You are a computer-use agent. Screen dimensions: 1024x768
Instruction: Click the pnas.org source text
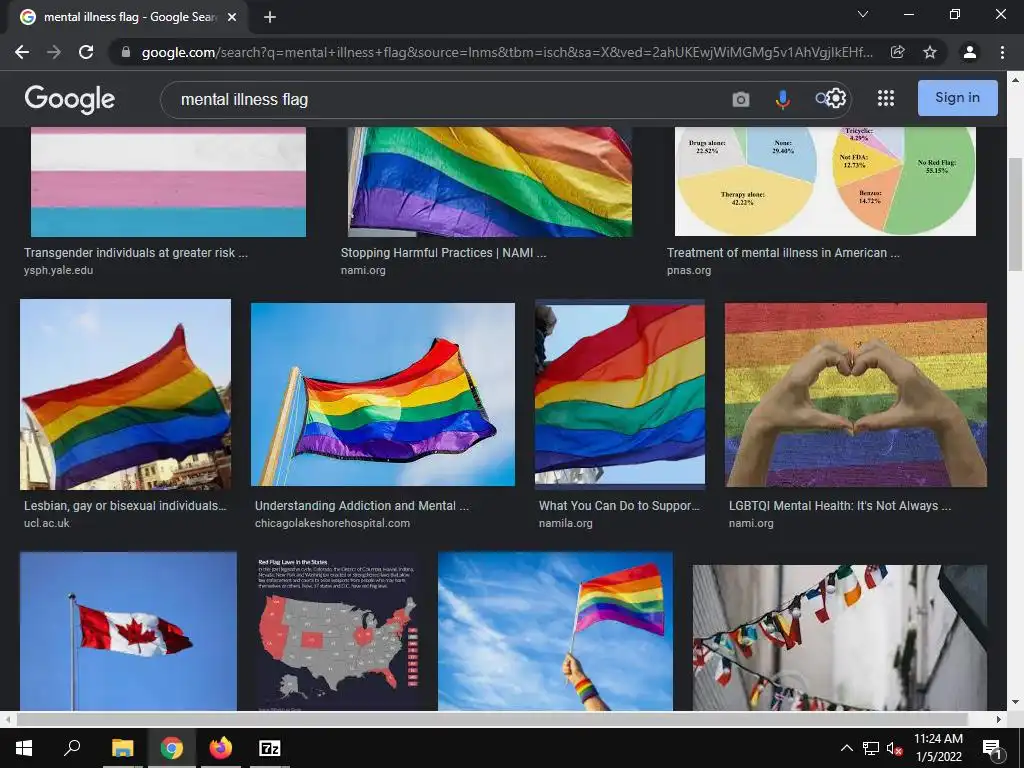pyautogui.click(x=689, y=270)
